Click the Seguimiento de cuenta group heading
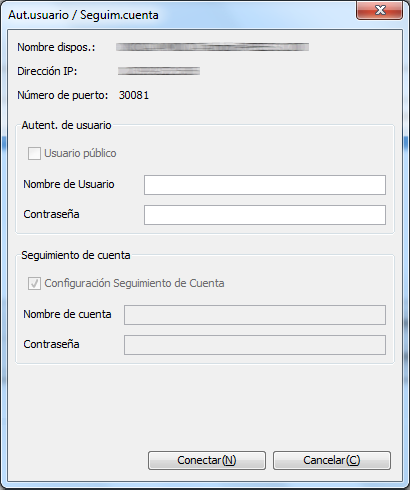Image resolution: width=410 pixels, height=490 pixels. 76,255
